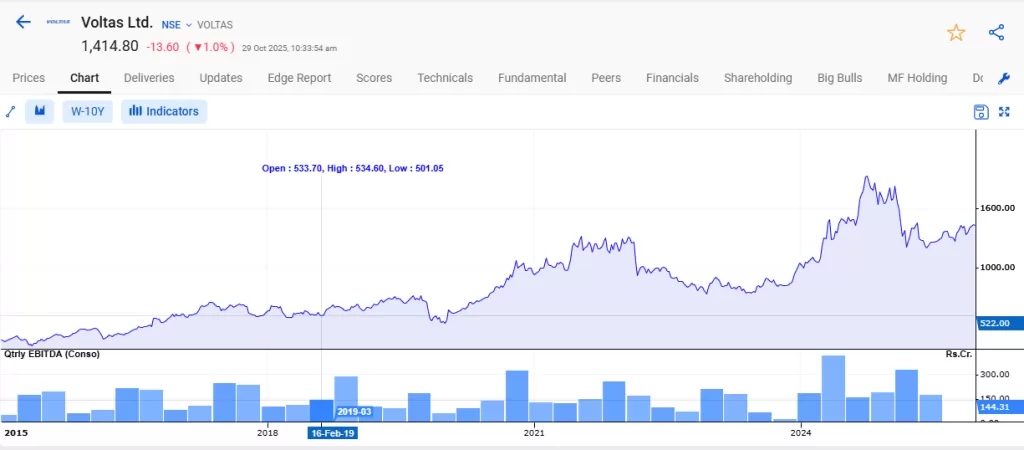Share this stock page
1024x450 pixels.
click(x=996, y=33)
